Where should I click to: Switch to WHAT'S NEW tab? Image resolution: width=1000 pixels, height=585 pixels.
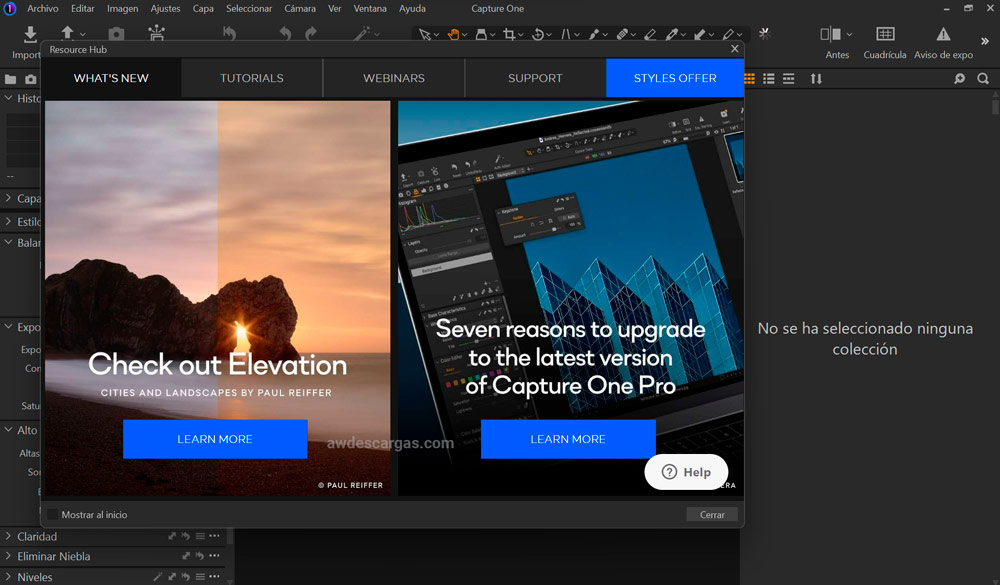[111, 78]
